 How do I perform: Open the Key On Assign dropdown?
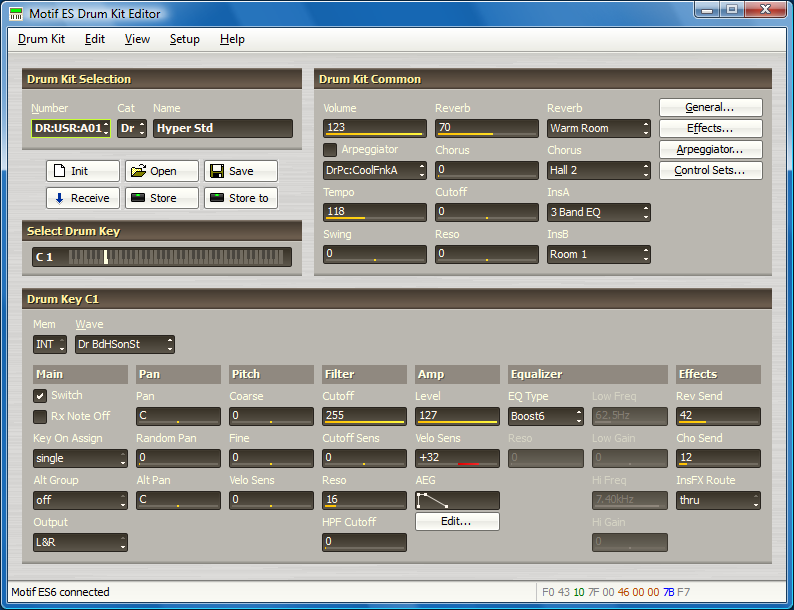click(80, 458)
